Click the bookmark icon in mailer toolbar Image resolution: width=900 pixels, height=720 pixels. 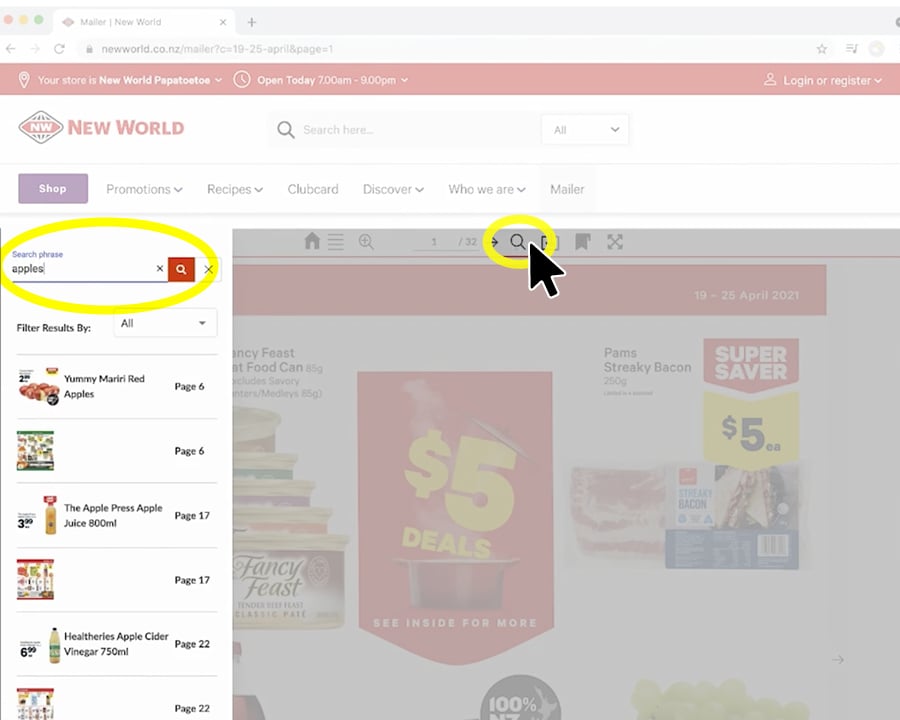click(x=582, y=242)
